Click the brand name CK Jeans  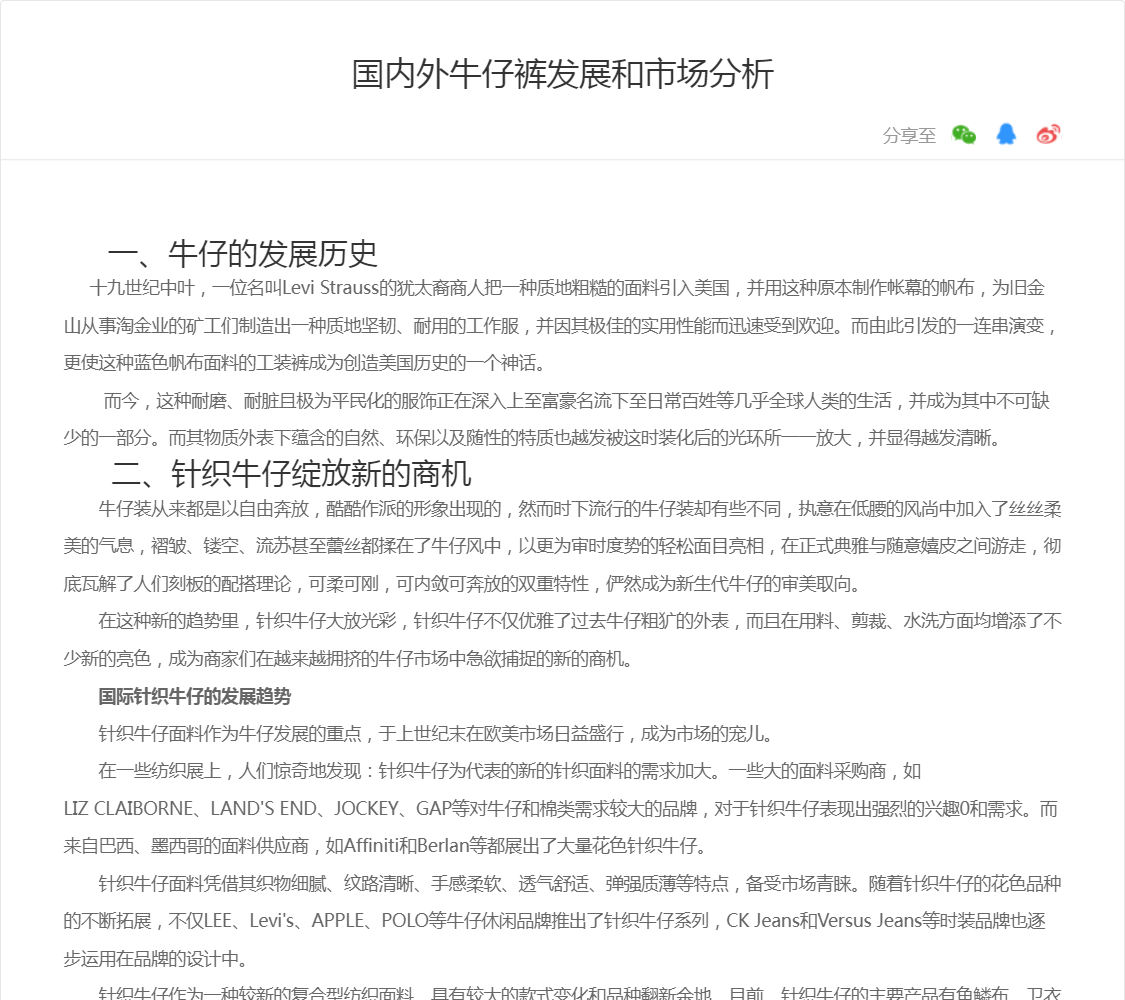763,920
